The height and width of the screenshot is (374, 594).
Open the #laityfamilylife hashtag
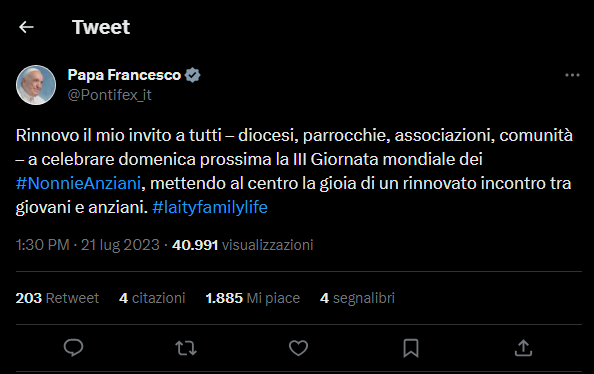coord(210,207)
